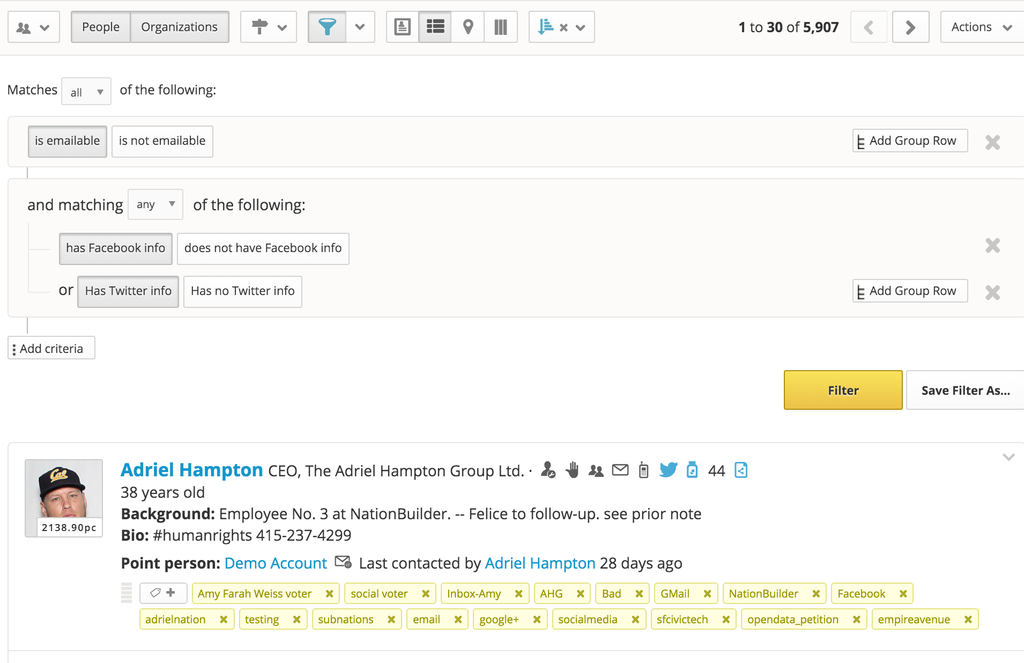1024x663 pixels.
Task: Switch to profile card view icon
Action: [x=402, y=27]
